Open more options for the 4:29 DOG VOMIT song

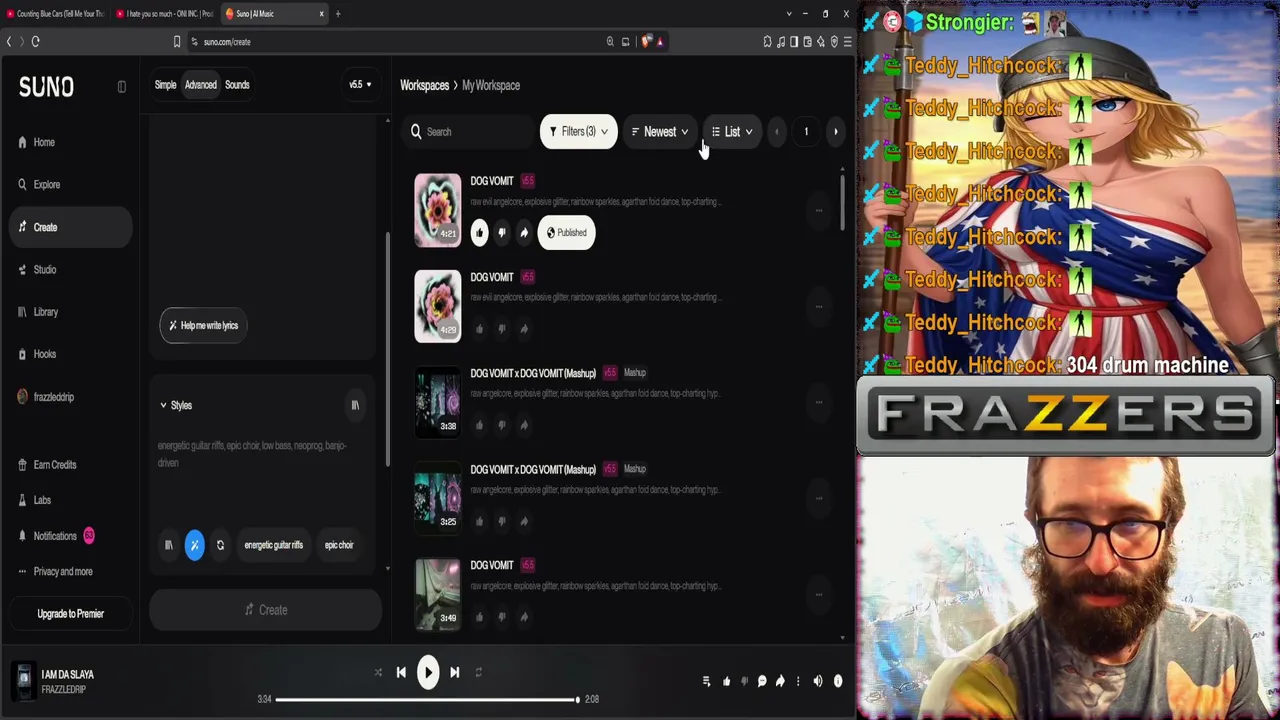click(819, 306)
